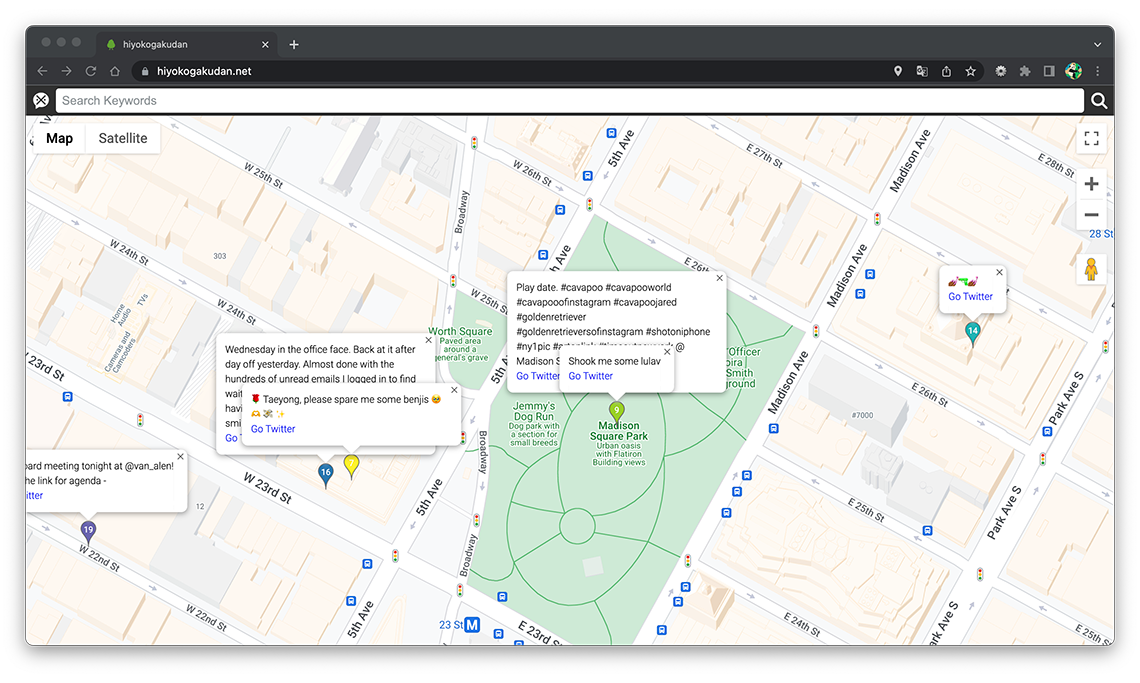
Task: Click the site logo left of search box
Action: click(x=41, y=100)
